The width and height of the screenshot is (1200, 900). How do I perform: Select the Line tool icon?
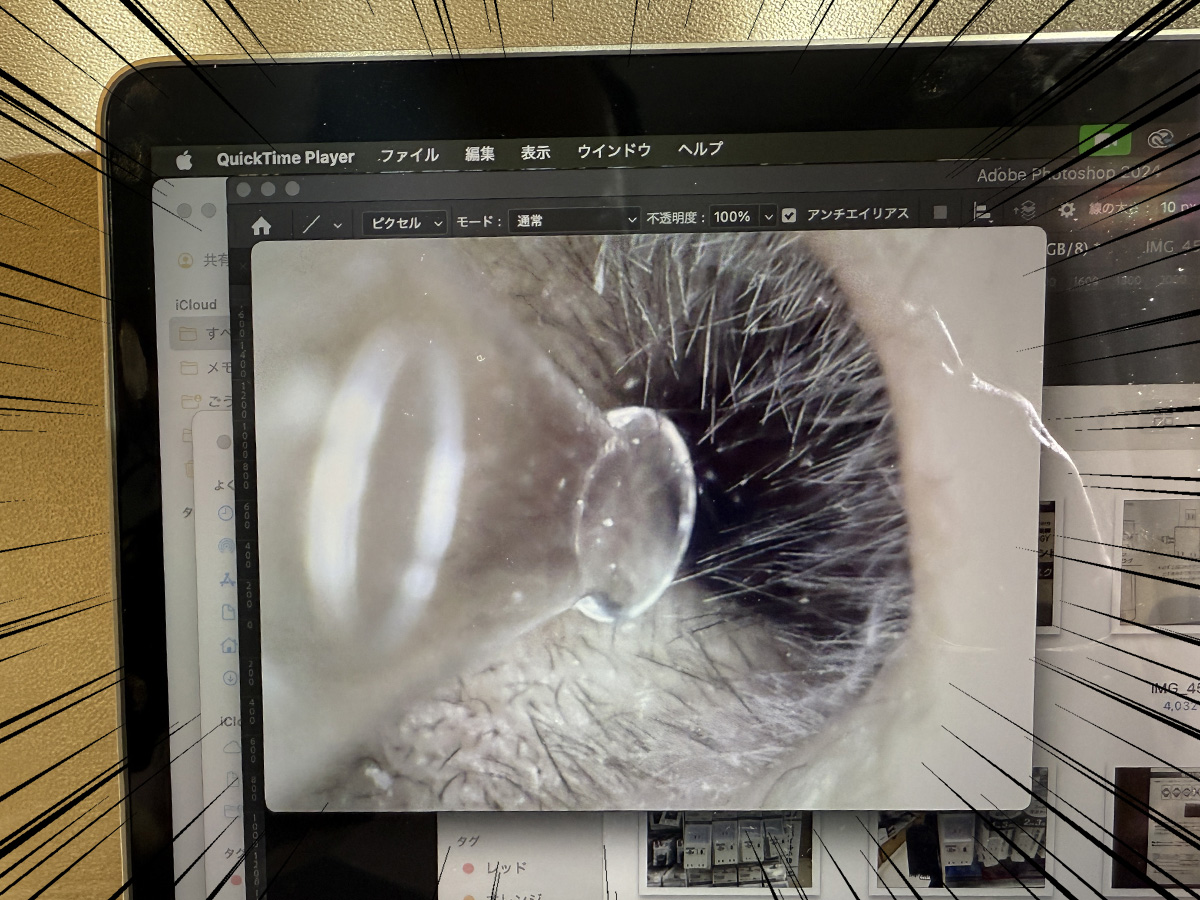point(311,223)
